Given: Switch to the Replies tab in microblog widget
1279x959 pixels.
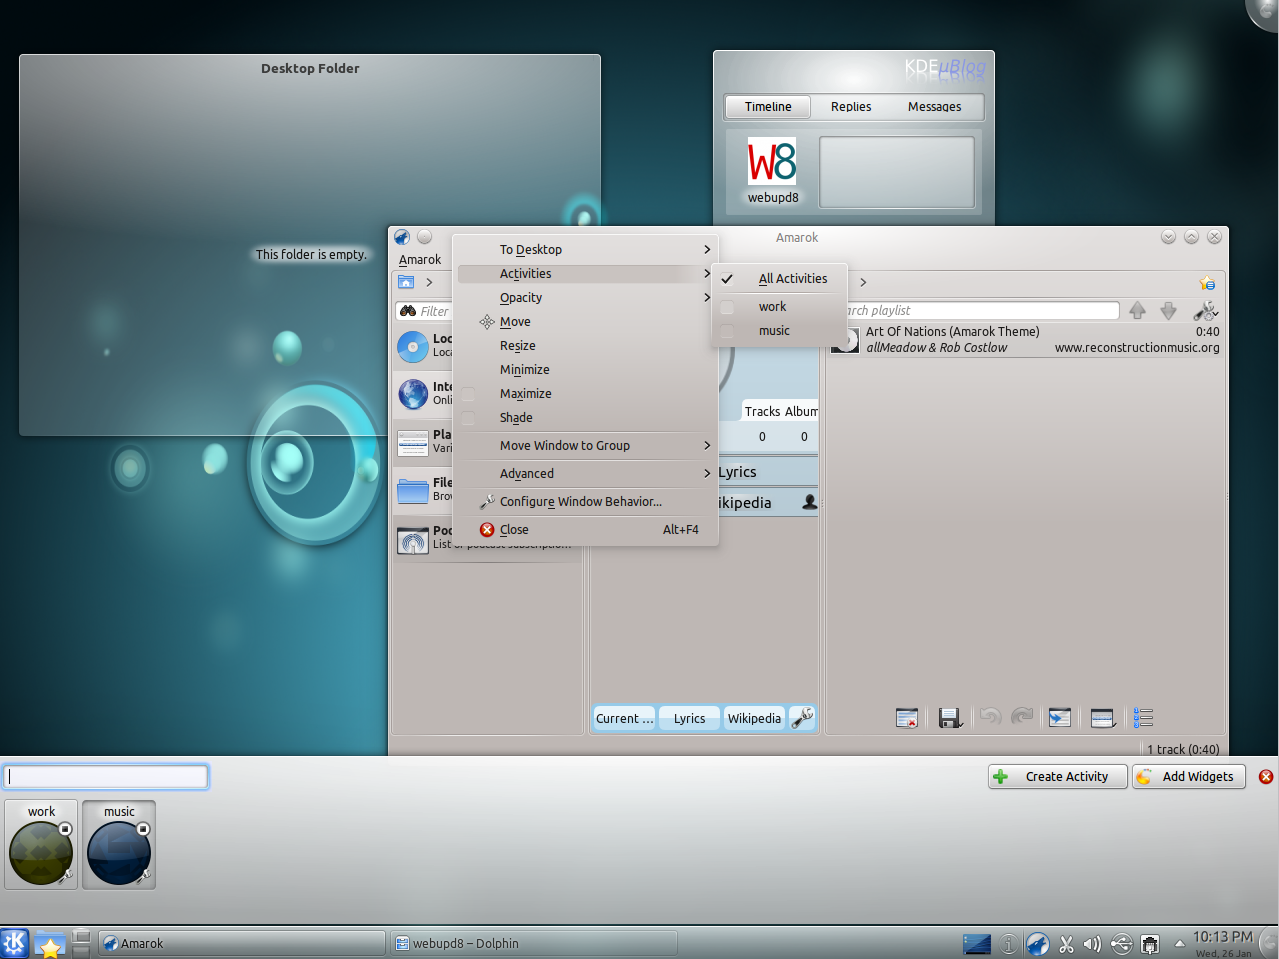Looking at the screenshot, I should pos(851,107).
